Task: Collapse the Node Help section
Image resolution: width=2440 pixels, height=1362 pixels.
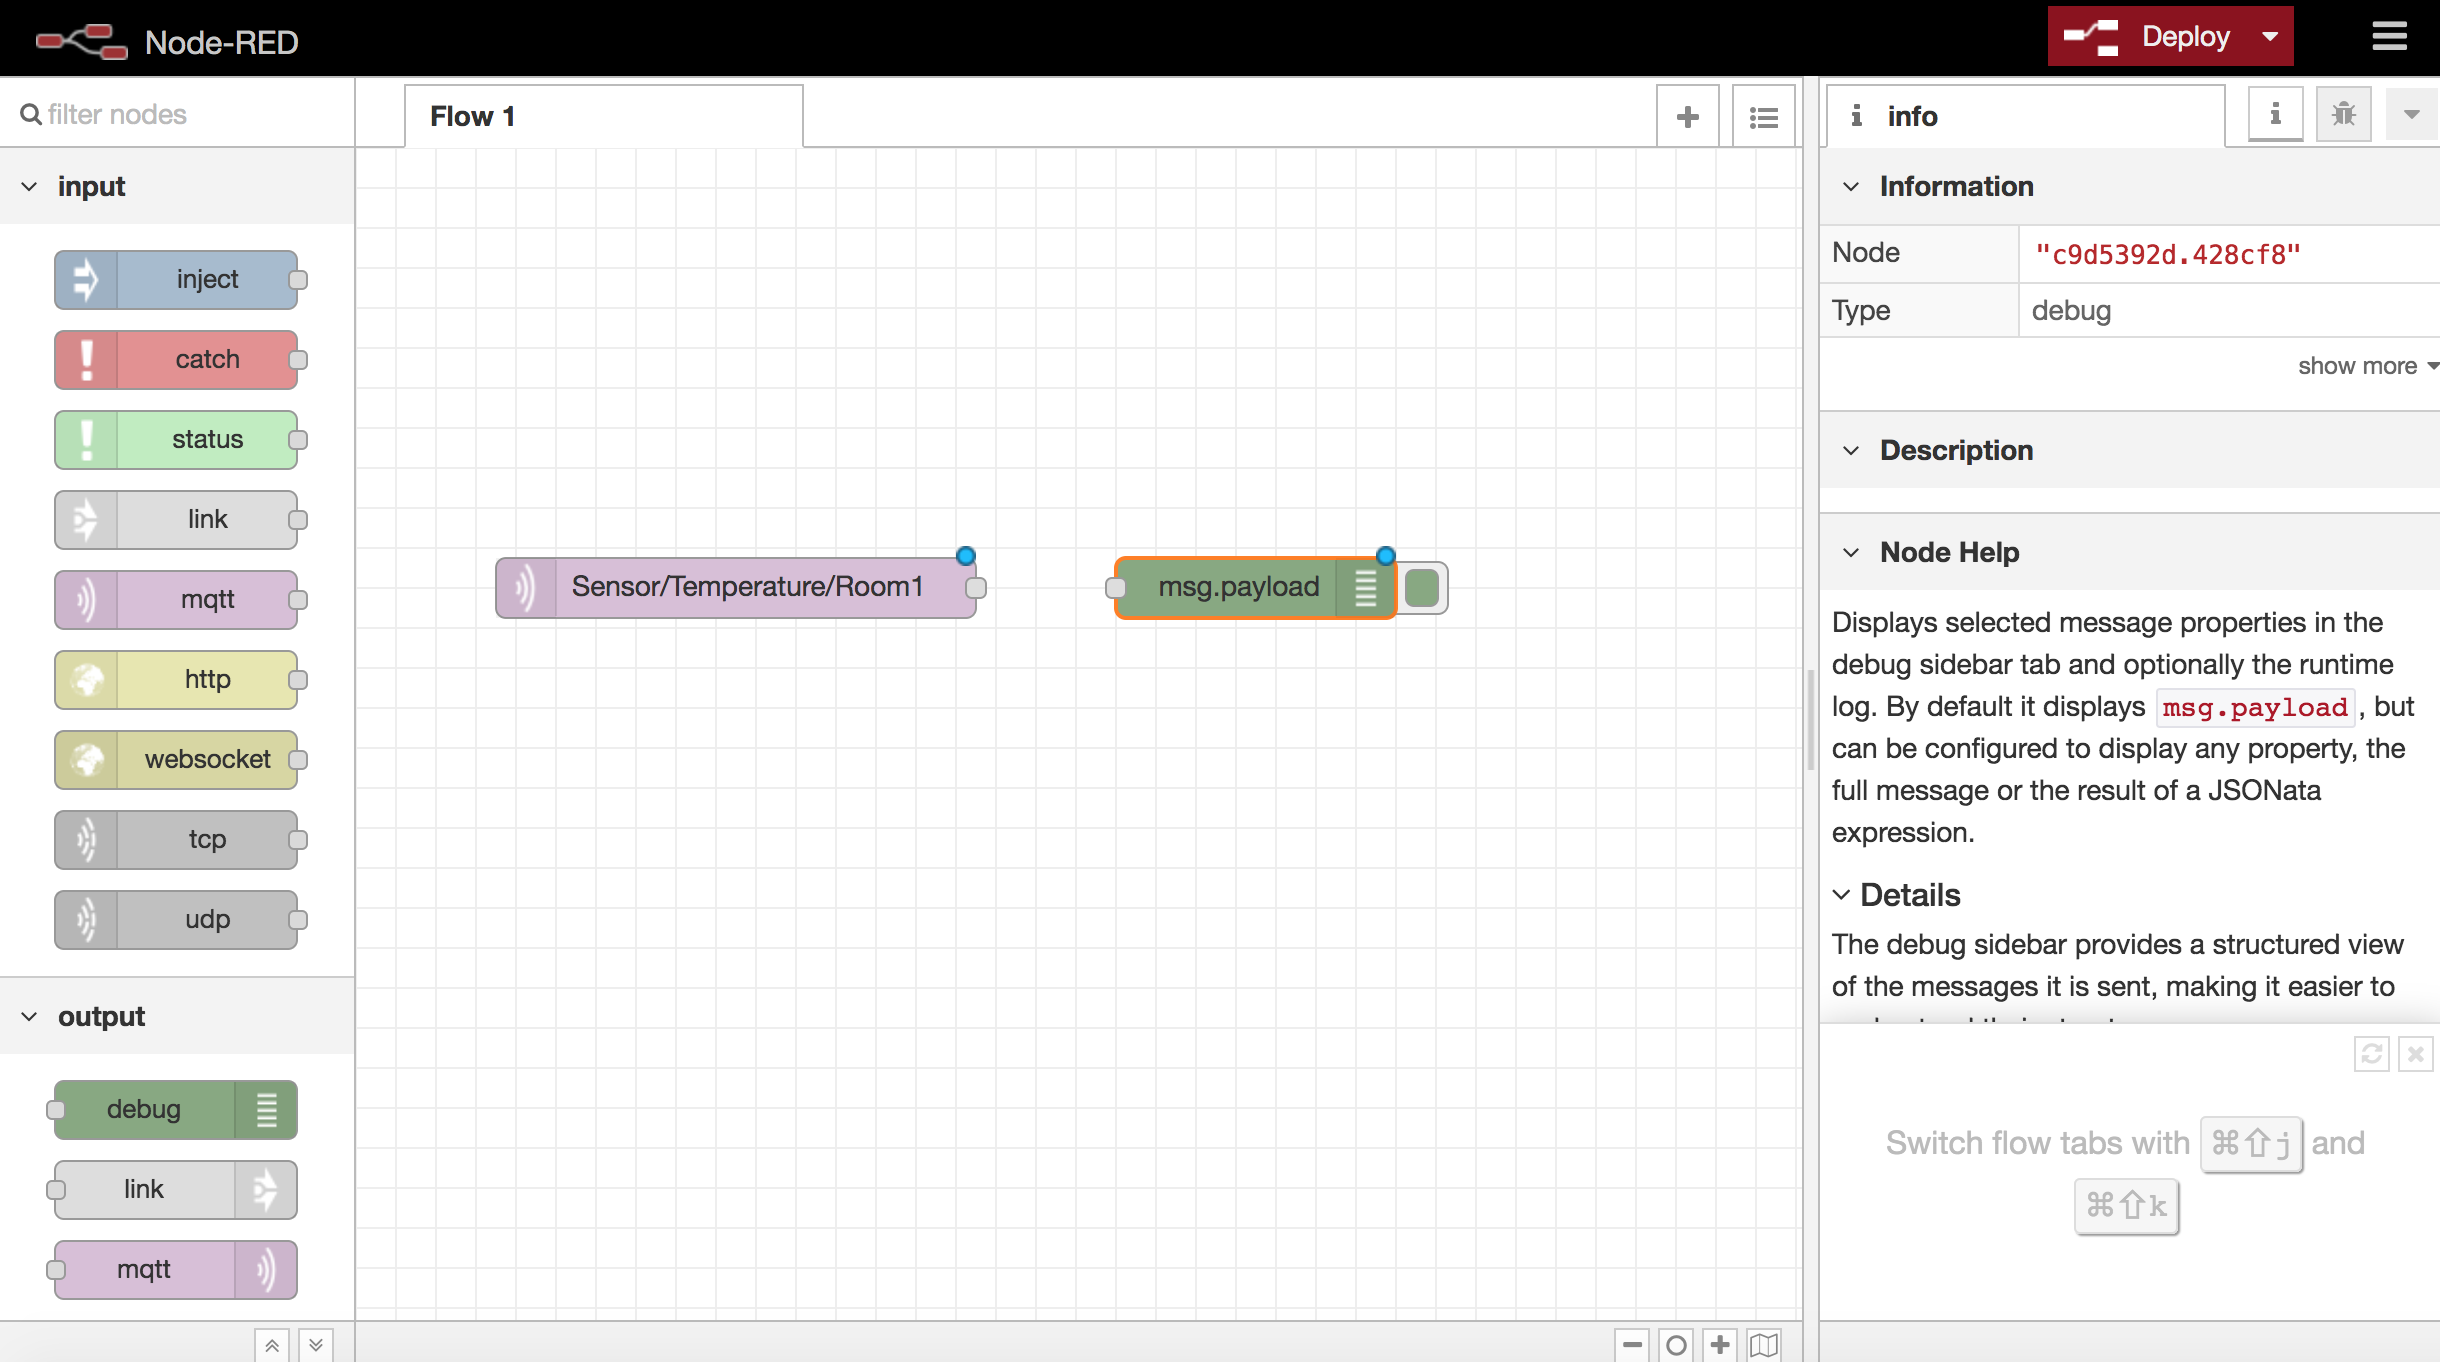Action: click(2130, 552)
